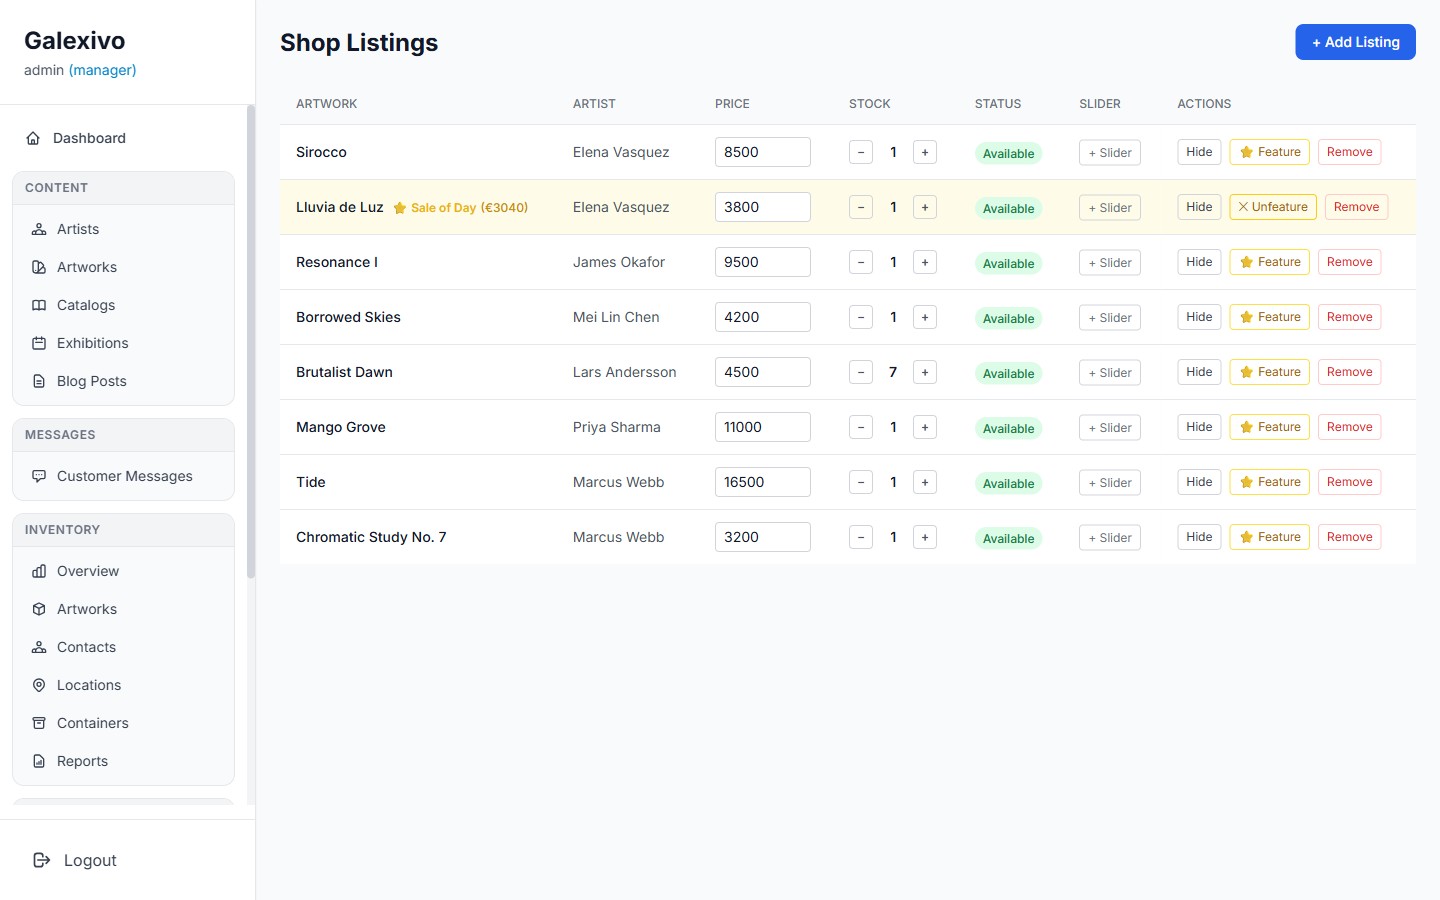Open the Dashboard menu item
The image size is (1440, 900).
(89, 138)
